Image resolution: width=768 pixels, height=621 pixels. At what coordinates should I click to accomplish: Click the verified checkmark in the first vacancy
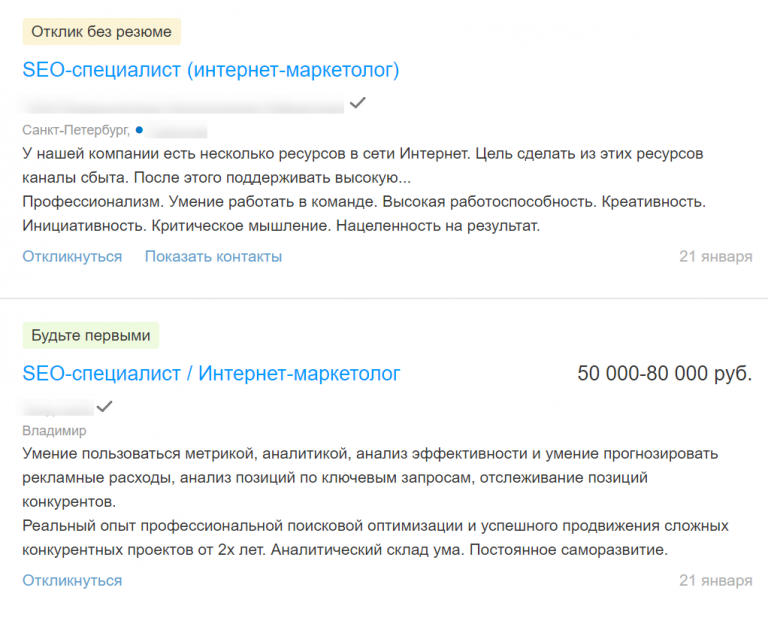pos(358,102)
